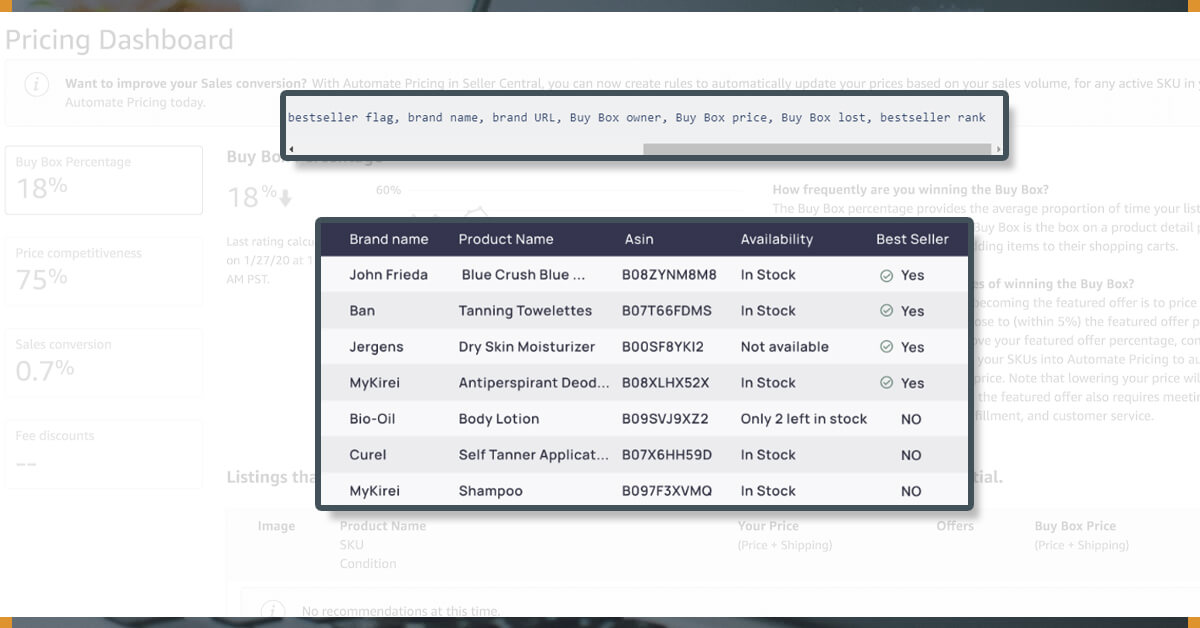Click the Offers column header
Screen dimensions: 1200x628
tap(955, 526)
